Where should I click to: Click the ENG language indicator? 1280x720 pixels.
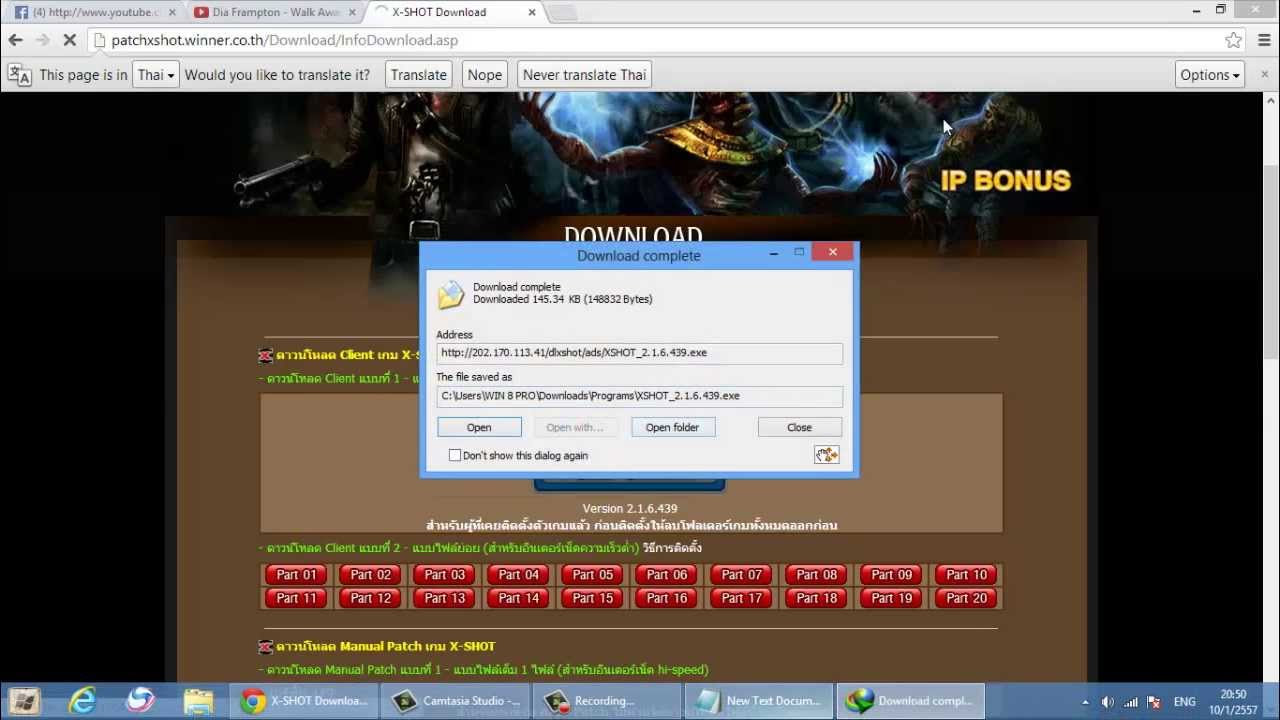1184,702
